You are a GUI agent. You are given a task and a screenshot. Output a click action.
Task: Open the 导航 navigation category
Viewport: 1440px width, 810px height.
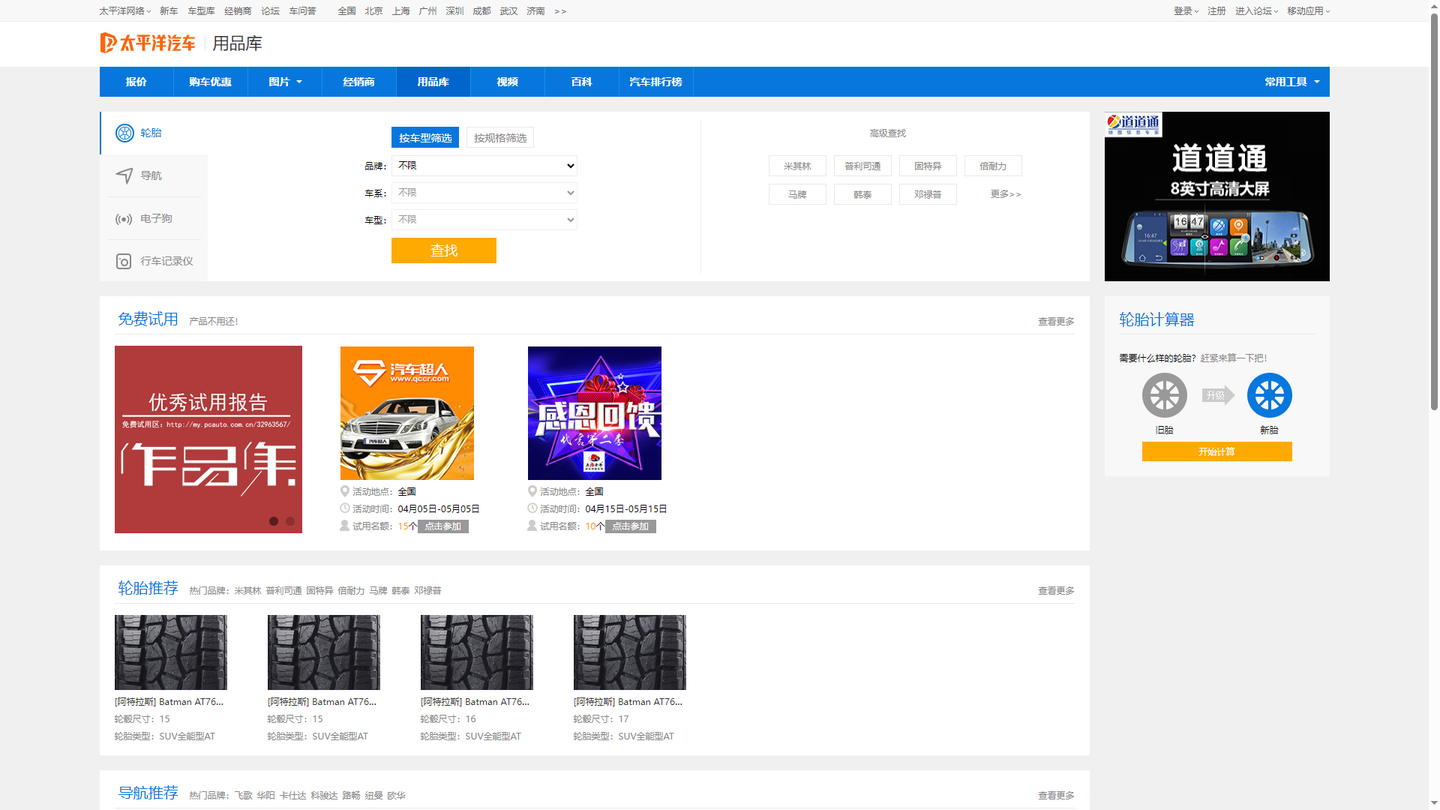click(154, 176)
